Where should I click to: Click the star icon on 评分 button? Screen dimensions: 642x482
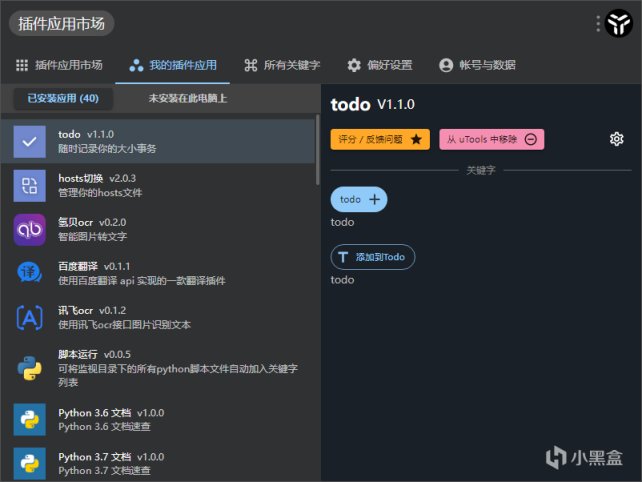(x=416, y=139)
